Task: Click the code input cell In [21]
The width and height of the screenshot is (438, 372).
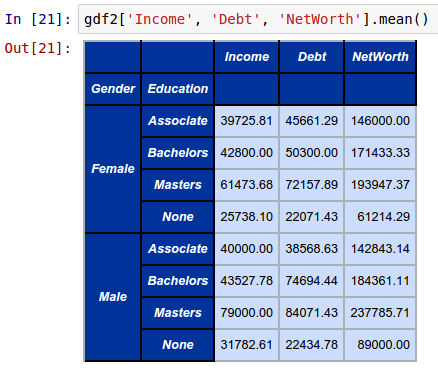Action: click(x=258, y=19)
